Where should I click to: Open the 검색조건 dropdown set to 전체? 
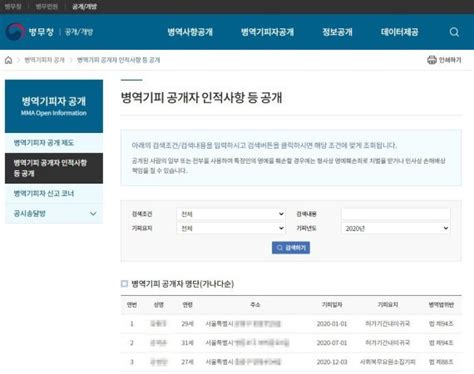pos(231,214)
